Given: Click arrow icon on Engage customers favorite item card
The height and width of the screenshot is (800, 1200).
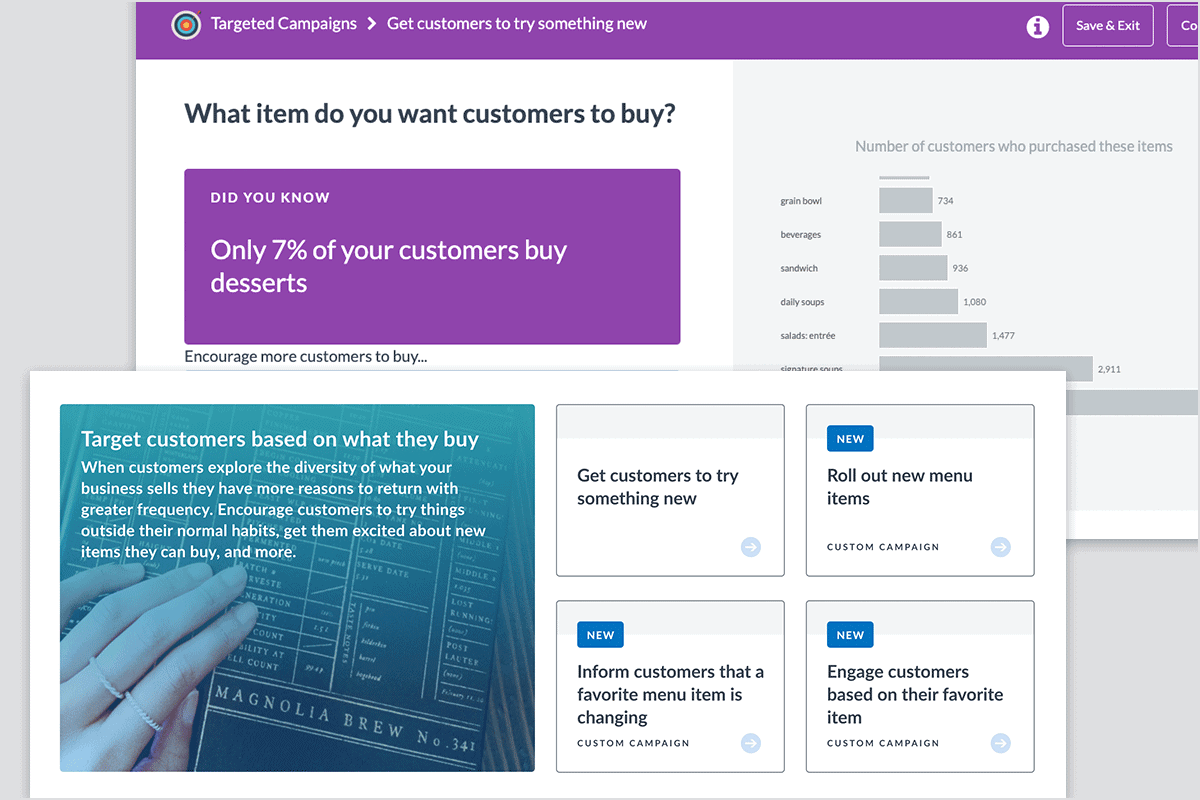Looking at the screenshot, I should pyautogui.click(x=1001, y=743).
